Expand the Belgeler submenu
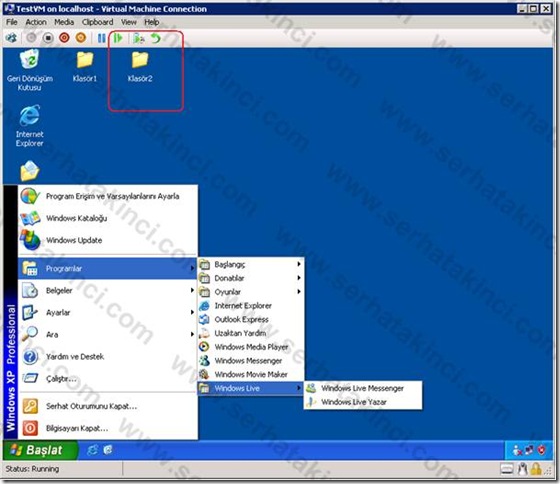Viewport: 560px width, 484px height. pyautogui.click(x=108, y=290)
